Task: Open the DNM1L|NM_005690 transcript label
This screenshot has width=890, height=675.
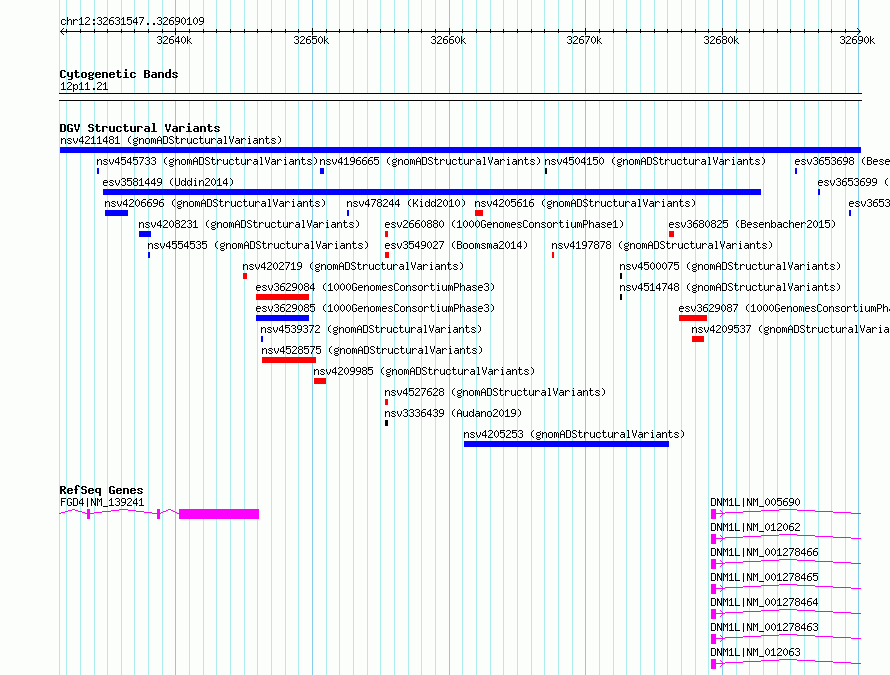Action: [x=755, y=502]
